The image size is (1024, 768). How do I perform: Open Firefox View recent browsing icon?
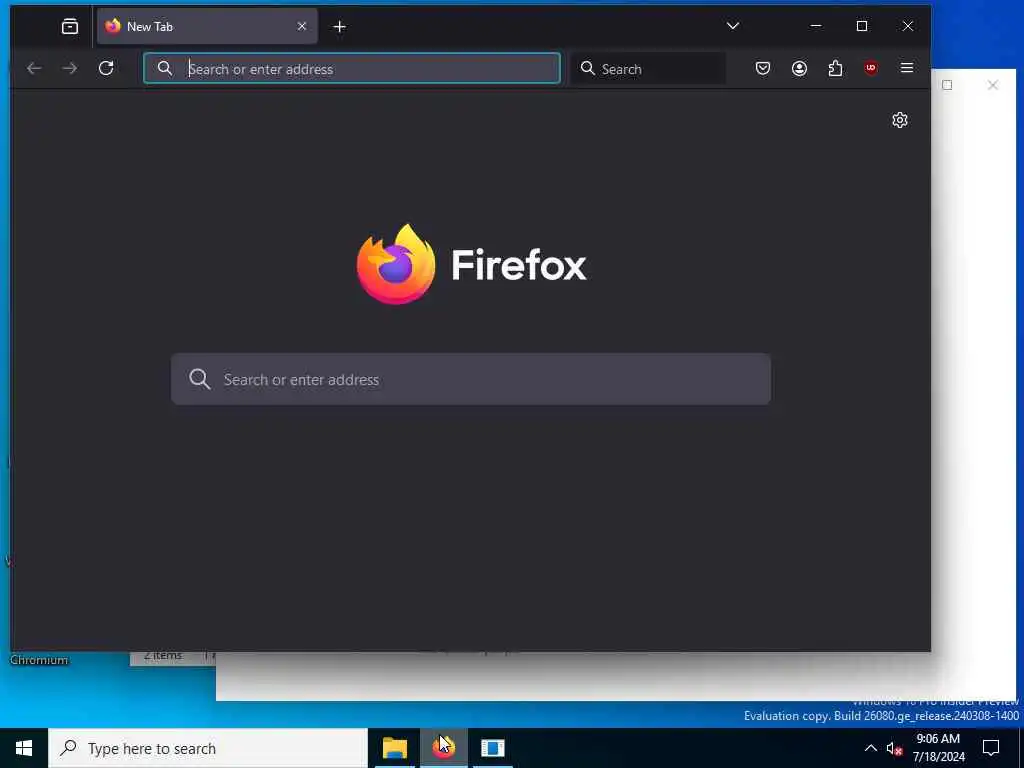[x=70, y=26]
